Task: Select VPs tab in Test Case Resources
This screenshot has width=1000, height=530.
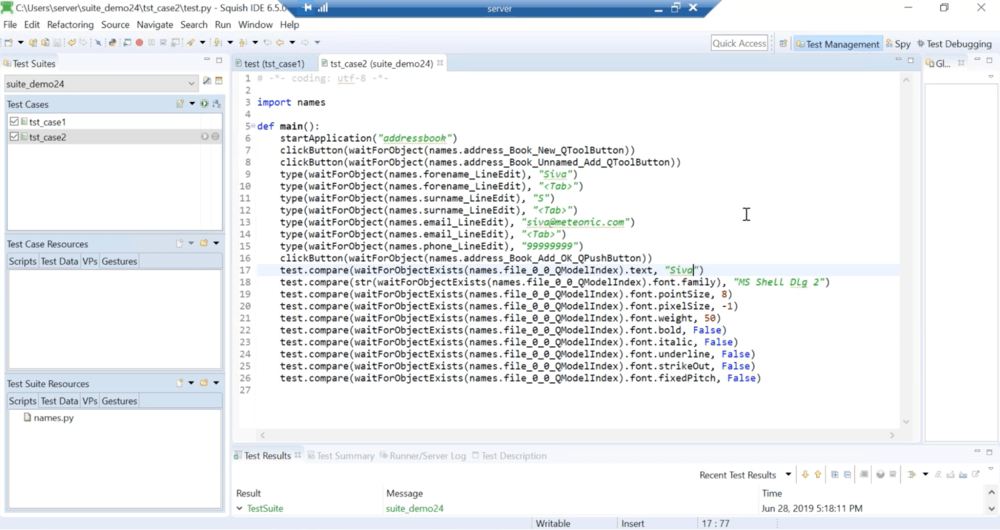Action: [x=90, y=261]
